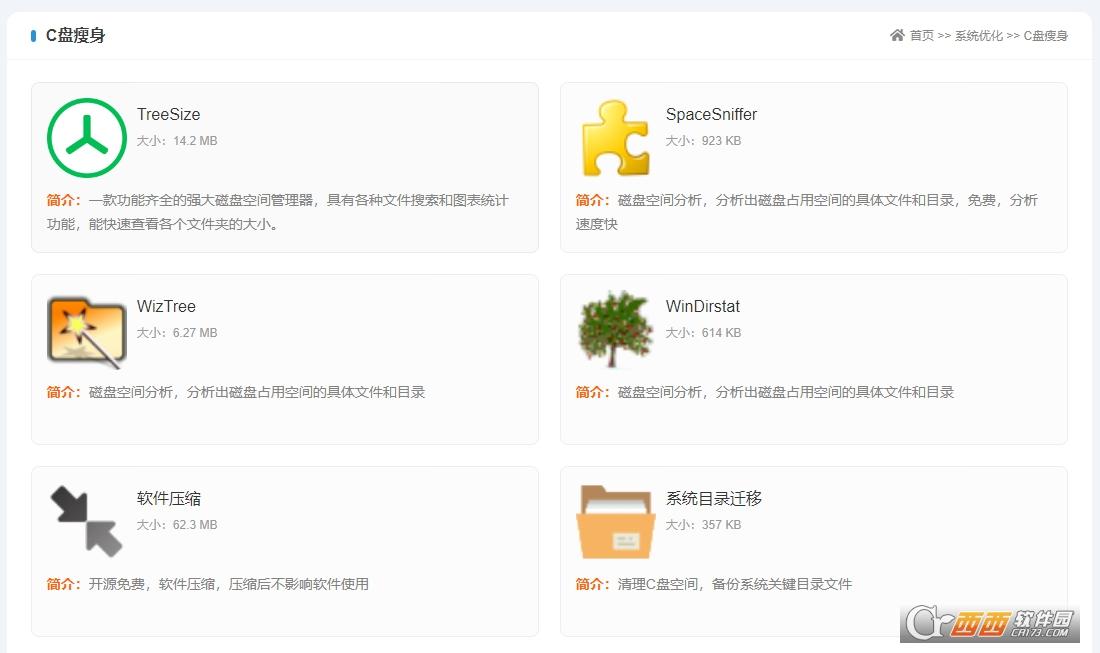Open the SpaceSniffer title link
Screen dimensions: 1100x653
711,114
